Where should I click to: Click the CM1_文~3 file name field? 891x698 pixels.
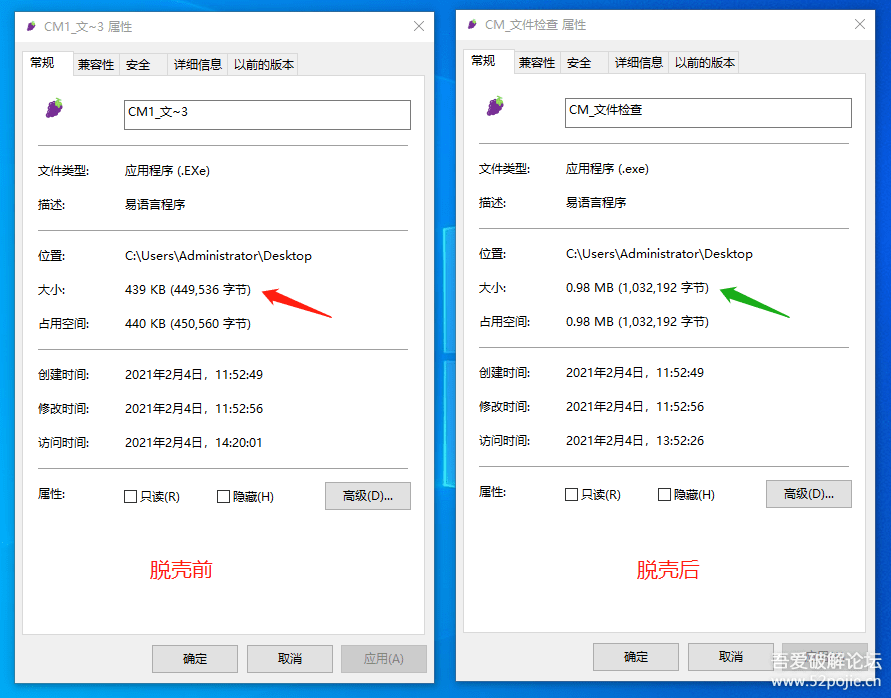[266, 114]
